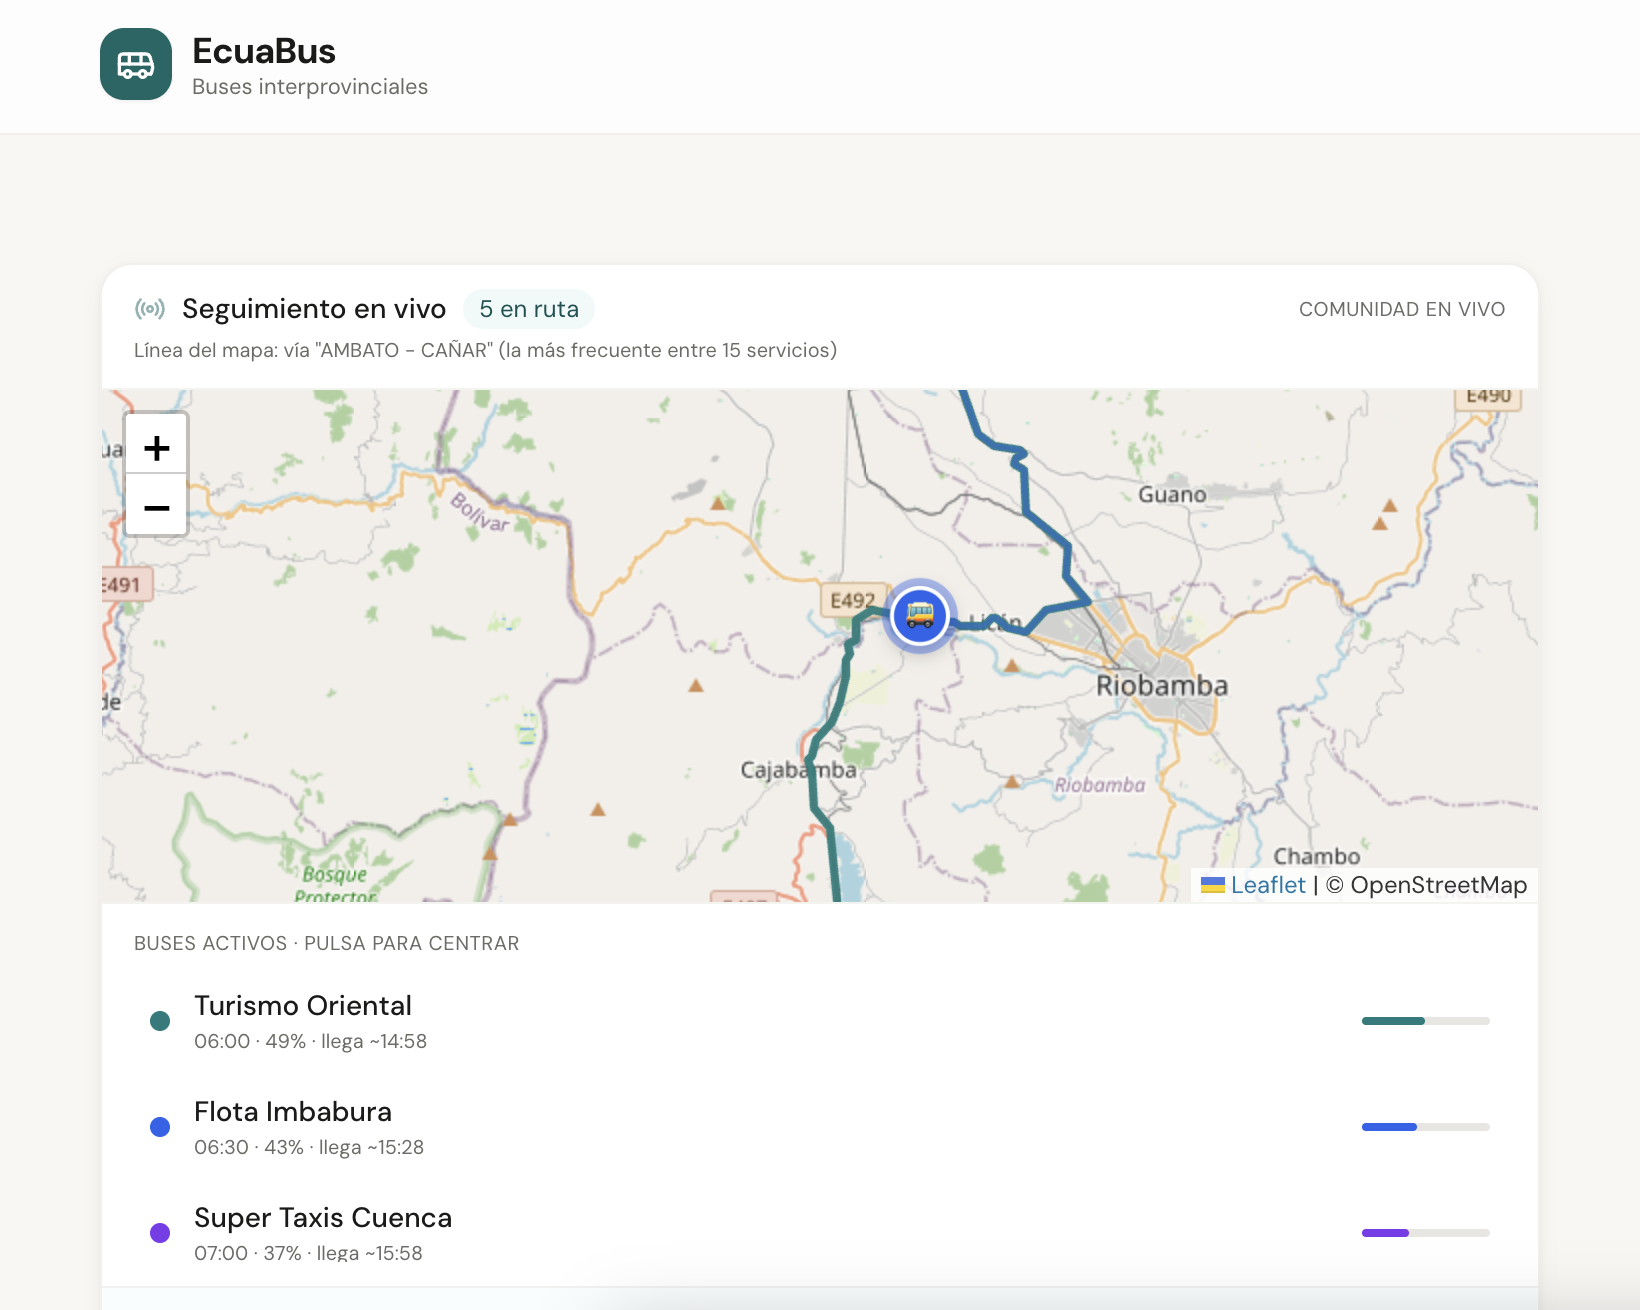
Task: Click the Riobamba city label on map
Action: tap(1162, 686)
